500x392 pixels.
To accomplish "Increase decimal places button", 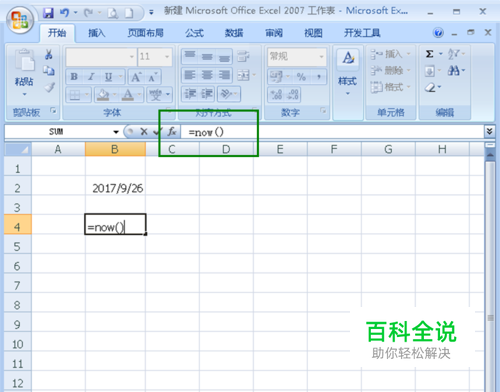I will (277, 95).
